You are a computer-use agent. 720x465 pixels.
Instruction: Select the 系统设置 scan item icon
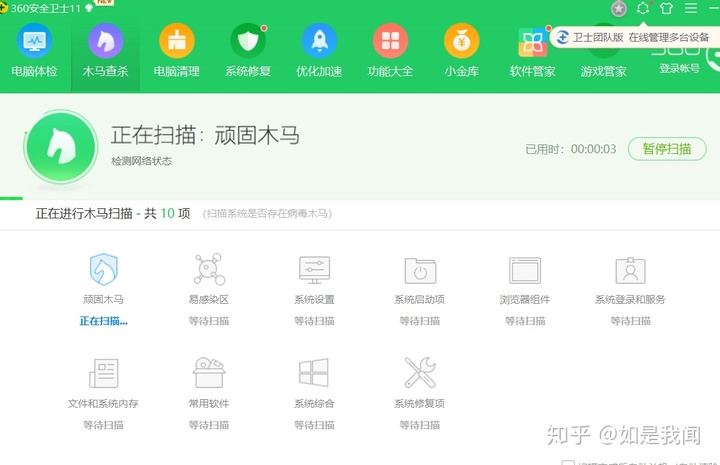315,270
